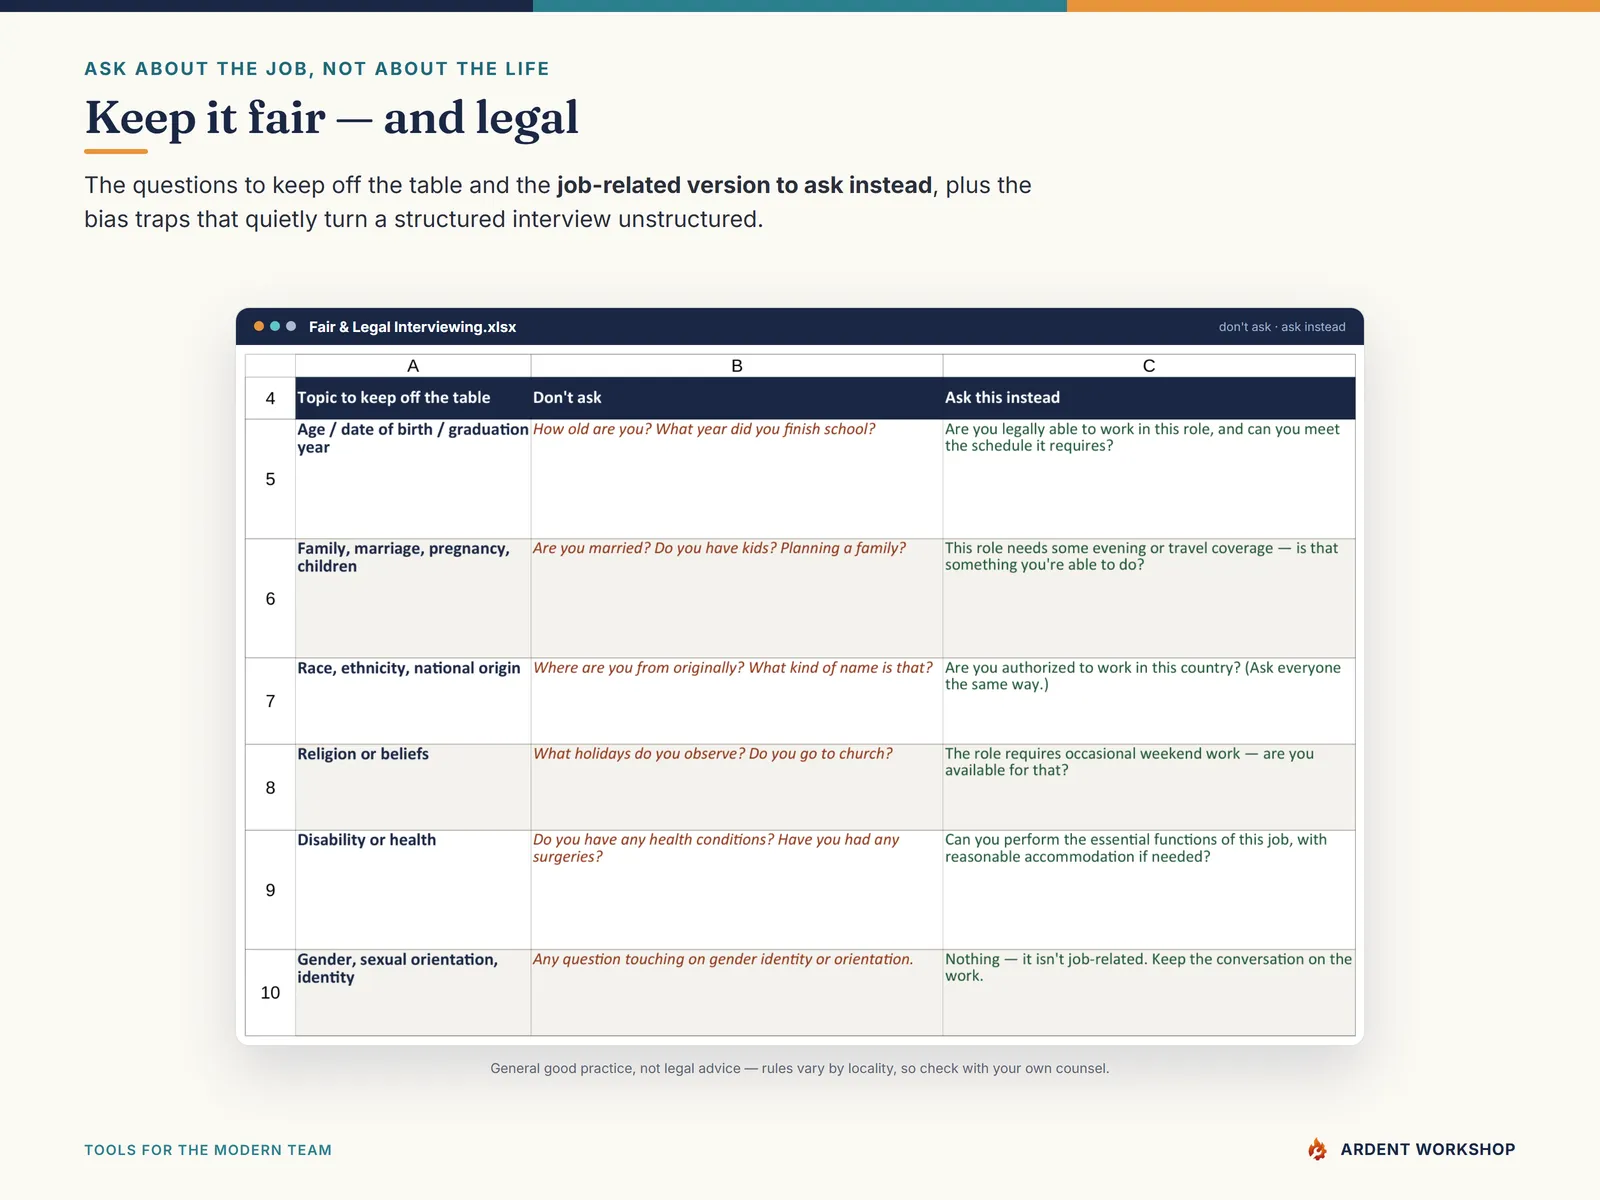Select row 10 header
The width and height of the screenshot is (1600, 1200).
click(270, 992)
